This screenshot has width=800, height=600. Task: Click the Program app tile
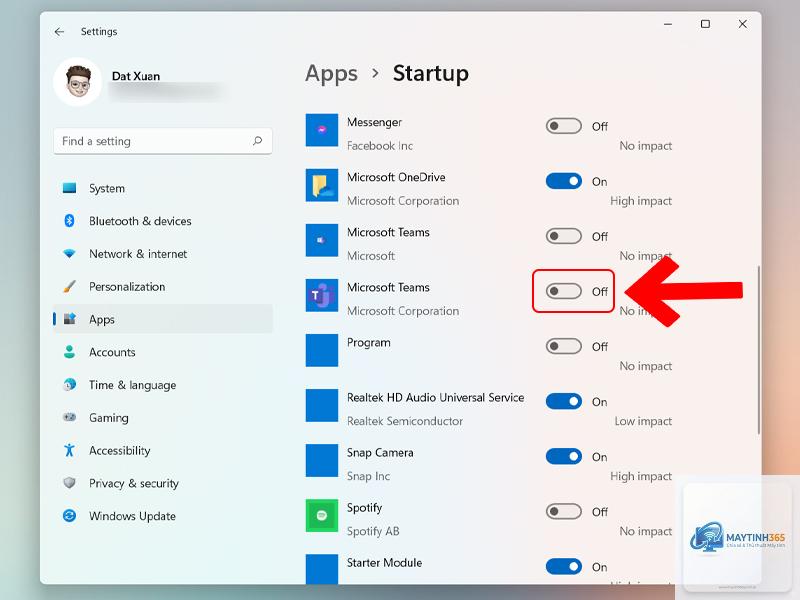tap(321, 350)
